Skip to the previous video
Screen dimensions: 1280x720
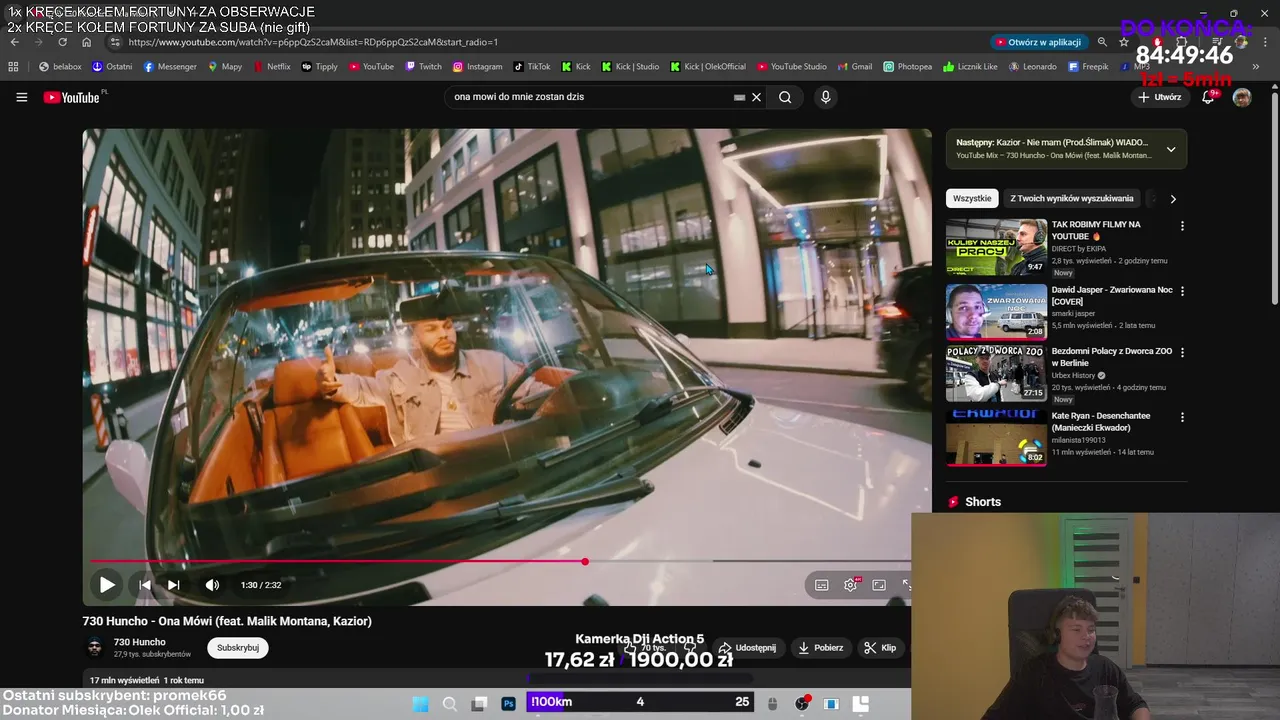pos(145,585)
